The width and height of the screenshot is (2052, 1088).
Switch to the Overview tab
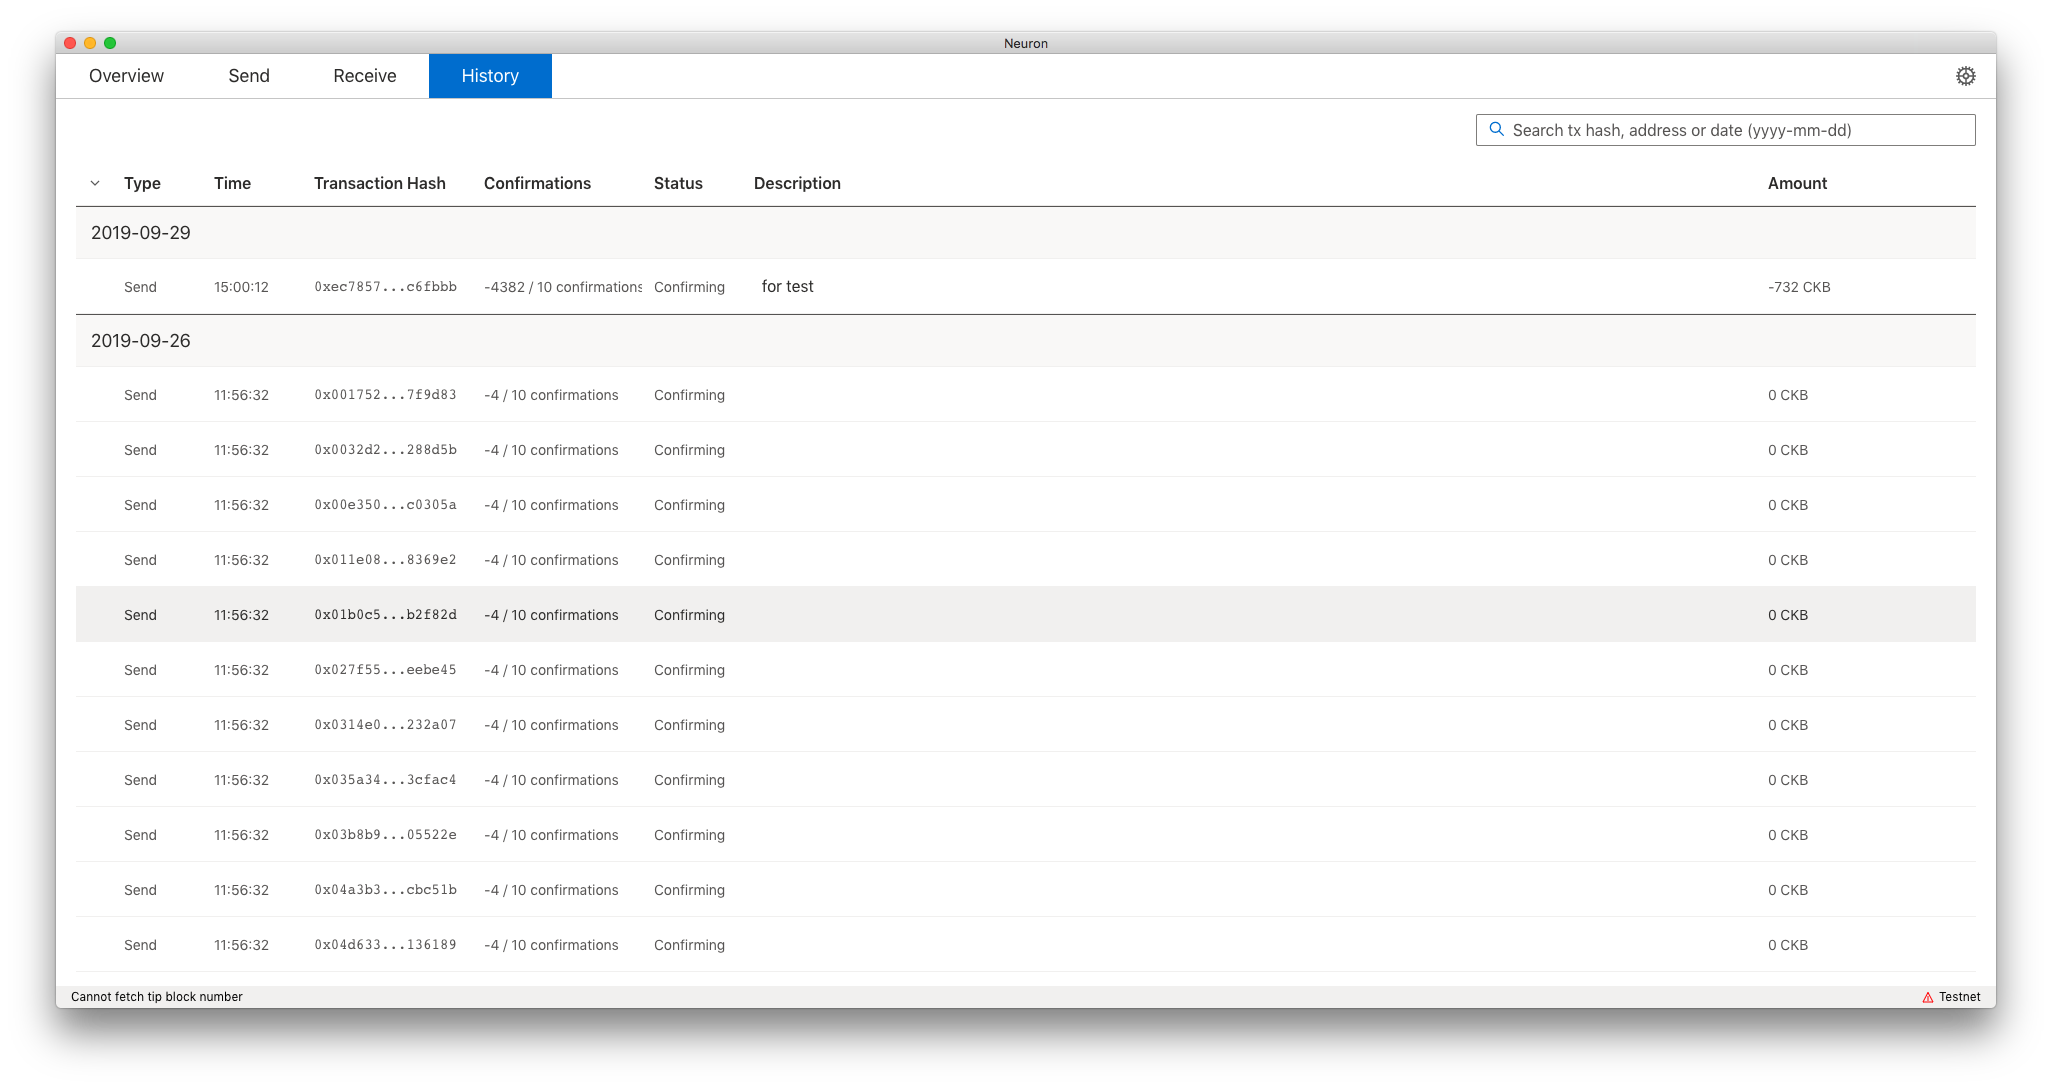coord(126,76)
